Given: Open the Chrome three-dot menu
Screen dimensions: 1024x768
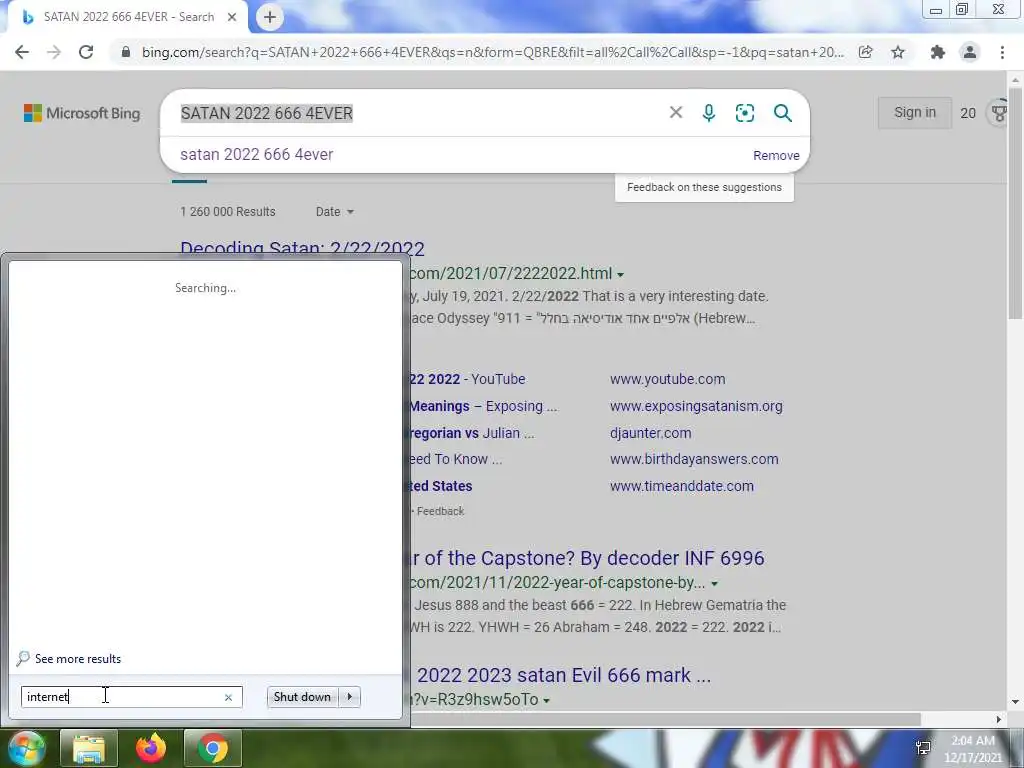Looking at the screenshot, I should (1002, 52).
